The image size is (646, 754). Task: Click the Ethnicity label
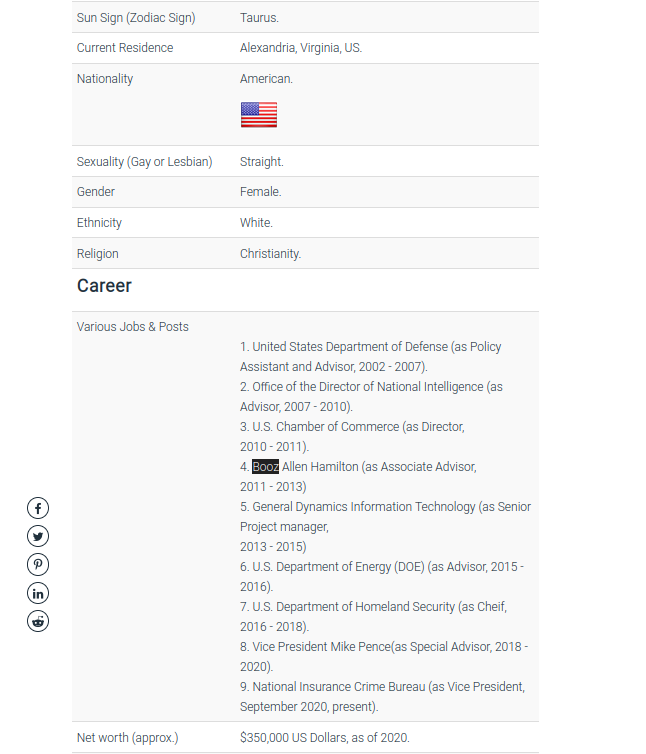tap(99, 223)
